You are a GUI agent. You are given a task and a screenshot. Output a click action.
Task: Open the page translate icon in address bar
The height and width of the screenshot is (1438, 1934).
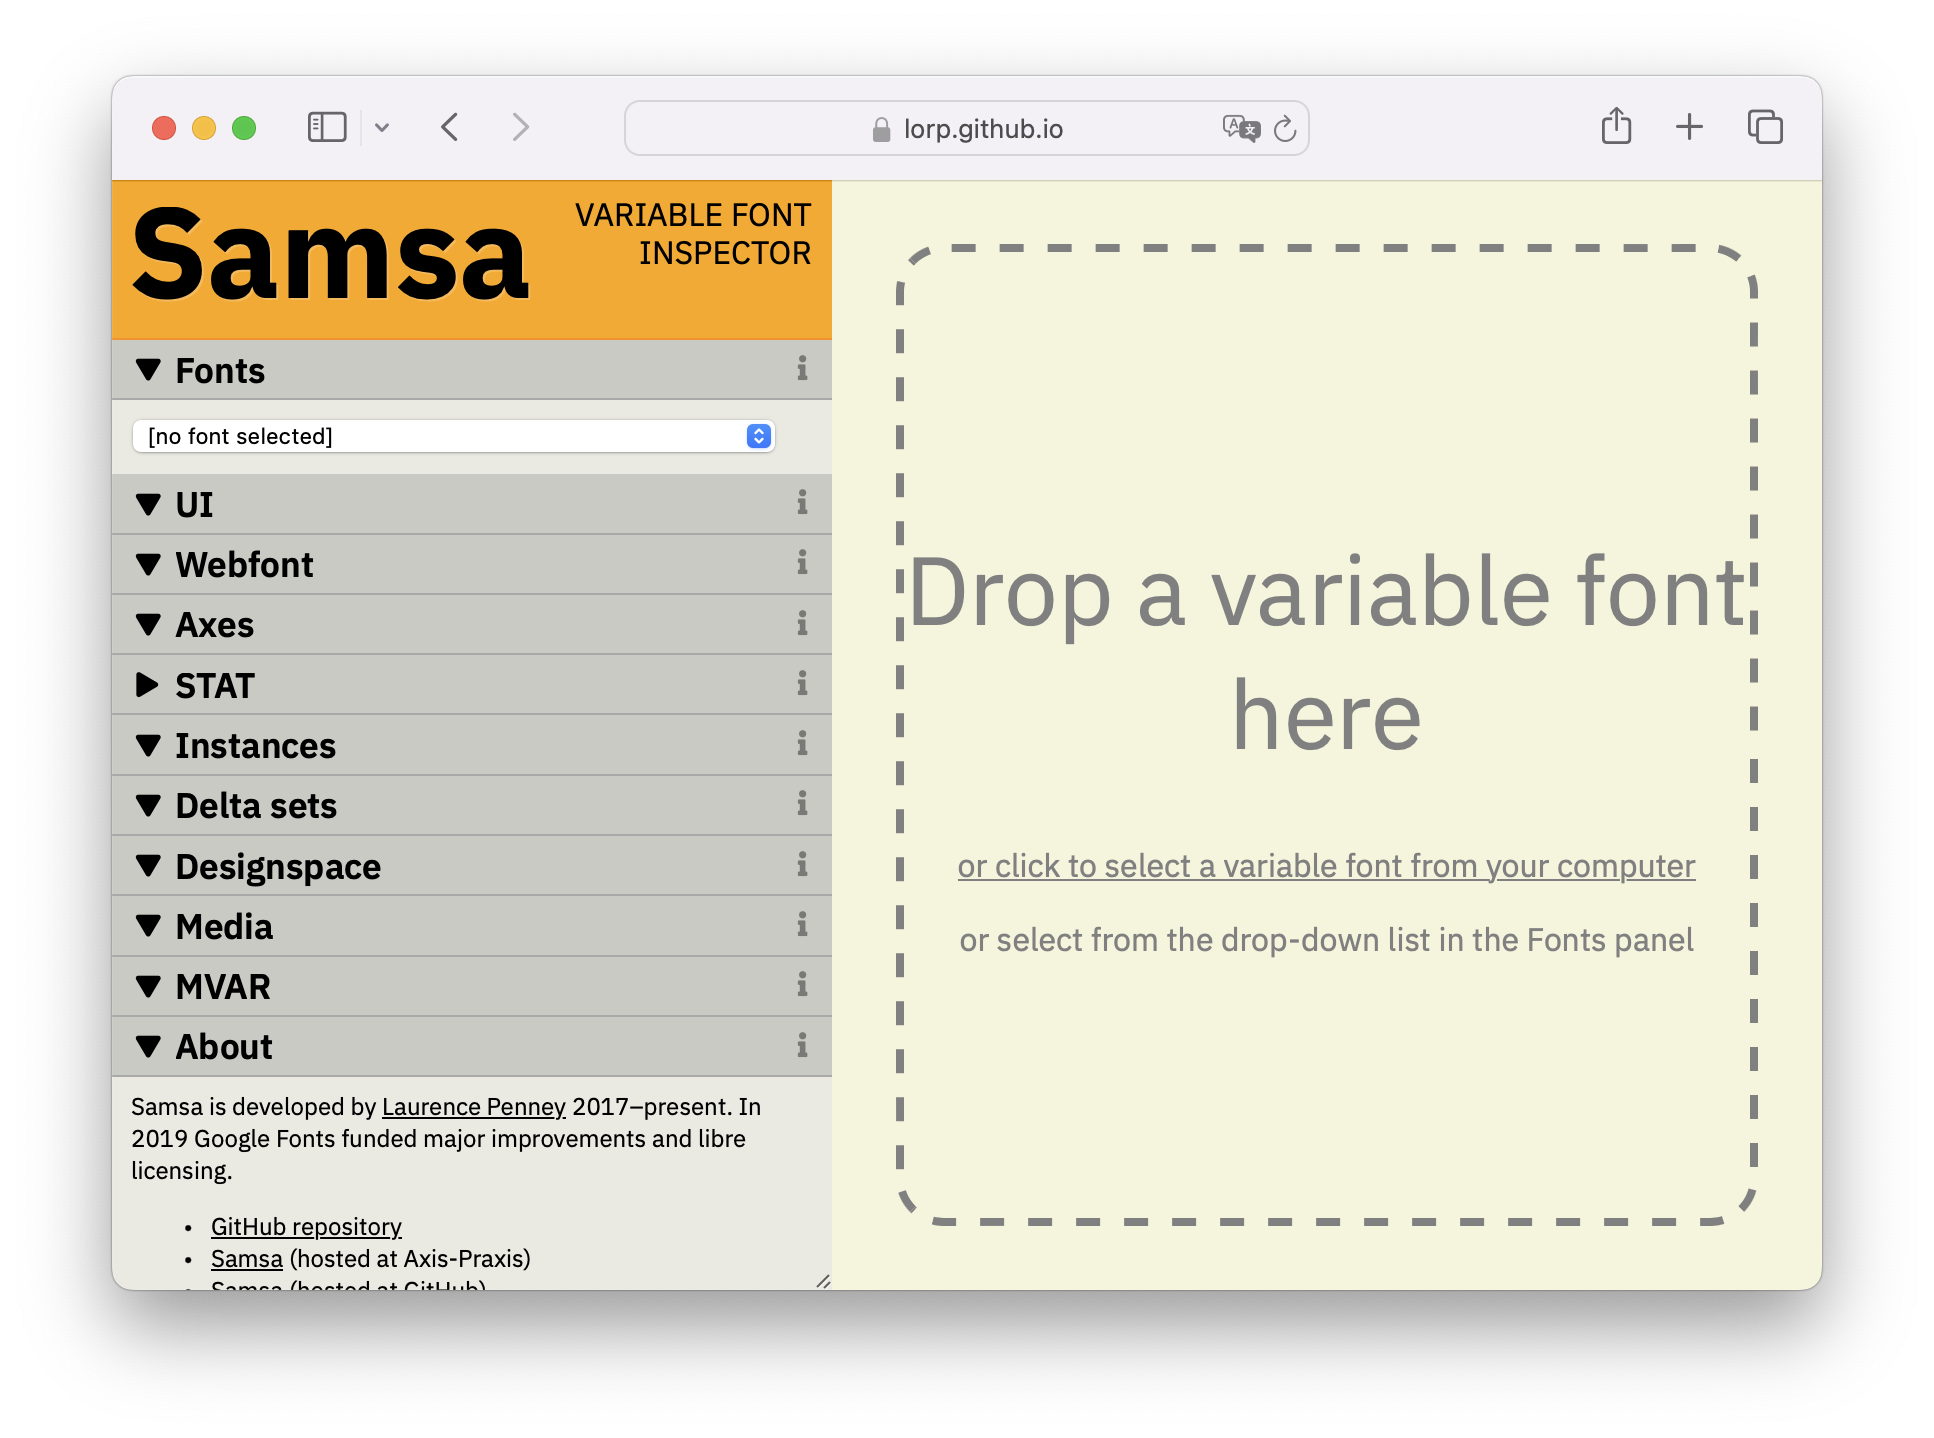pos(1241,129)
